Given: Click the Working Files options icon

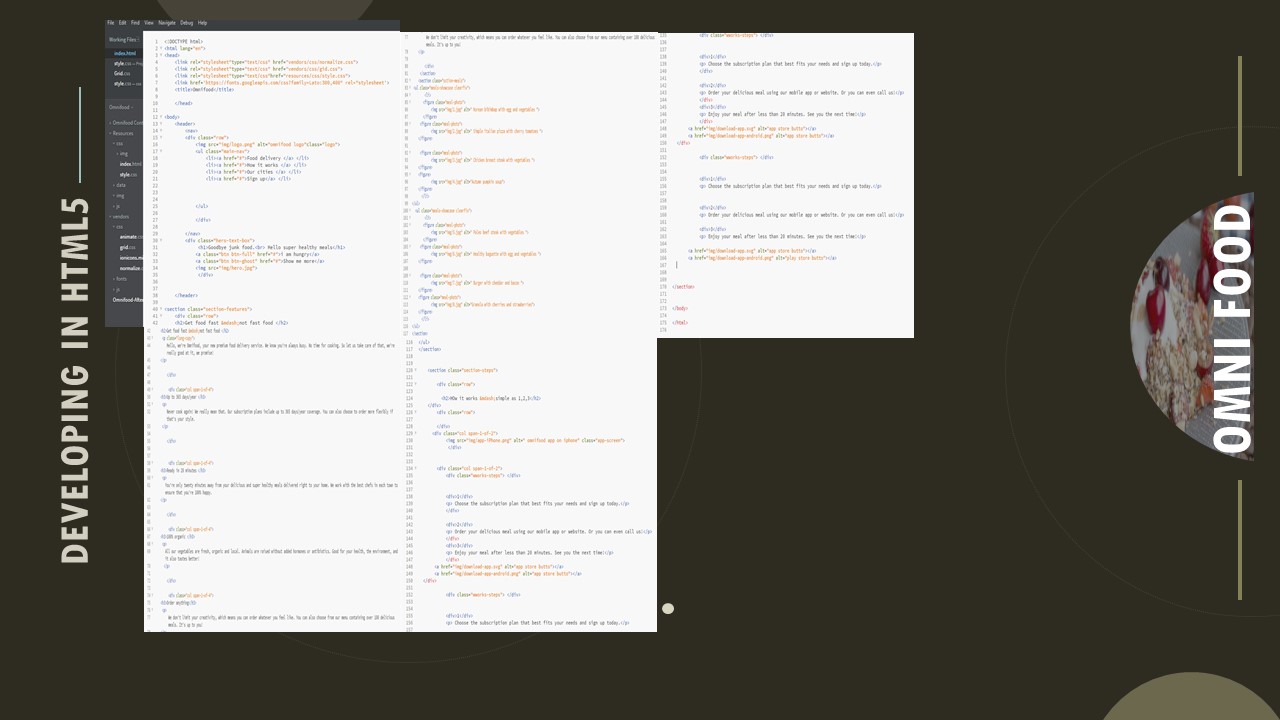Looking at the screenshot, I should [139, 40].
